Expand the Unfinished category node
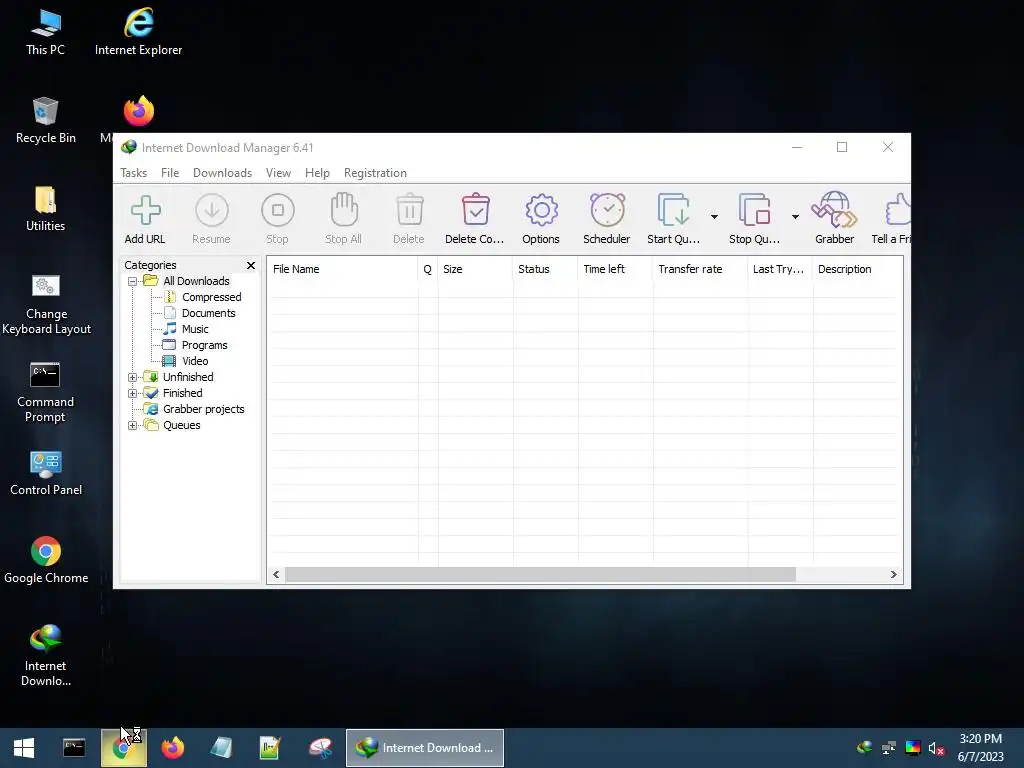1024x768 pixels. pyautogui.click(x=133, y=377)
